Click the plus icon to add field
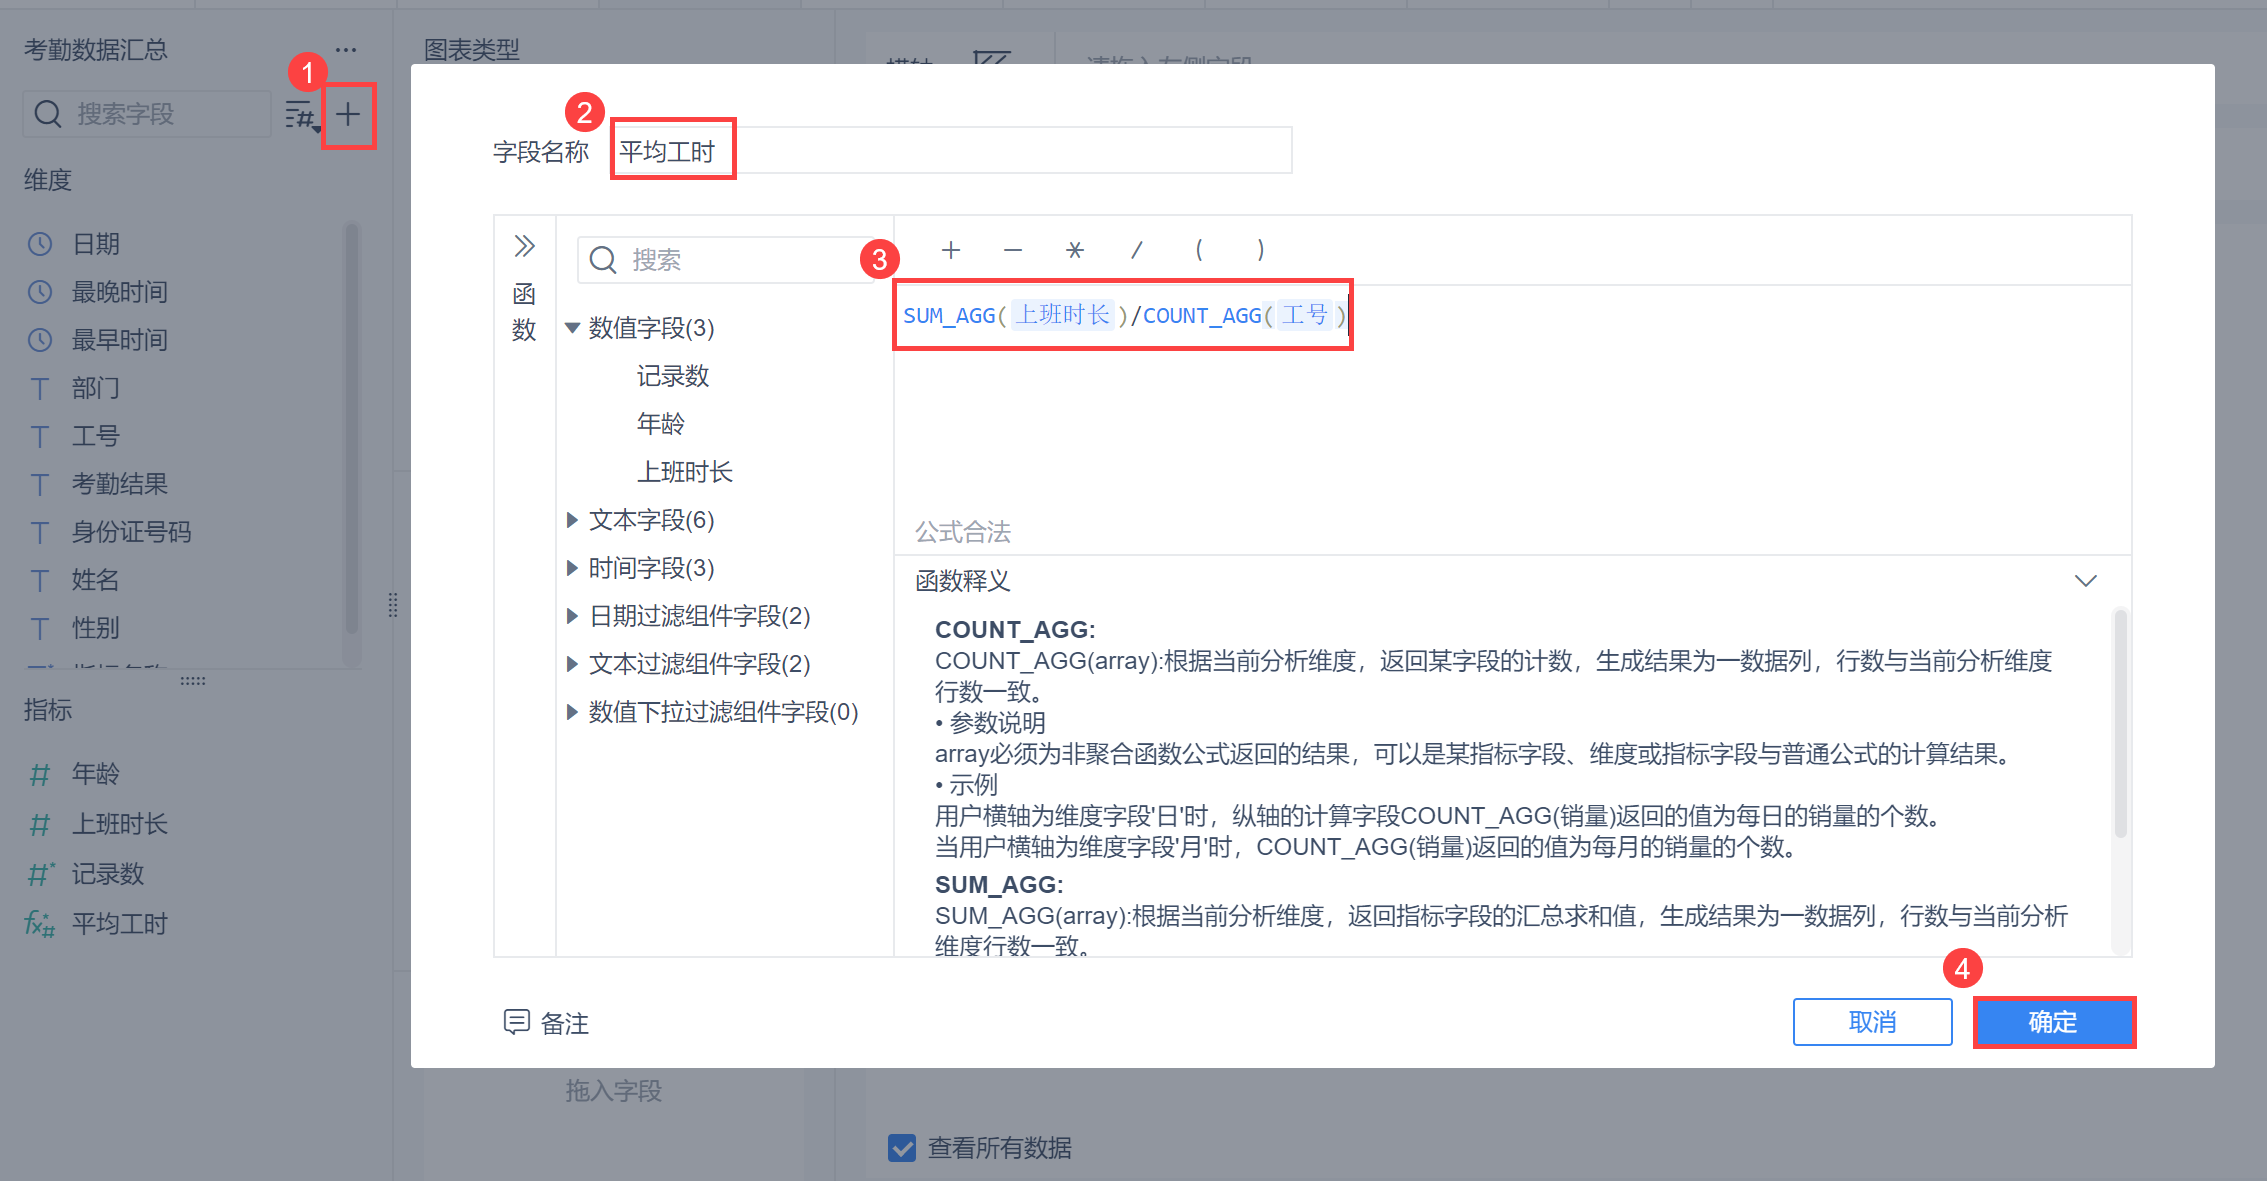This screenshot has height=1181, width=2267. [347, 115]
